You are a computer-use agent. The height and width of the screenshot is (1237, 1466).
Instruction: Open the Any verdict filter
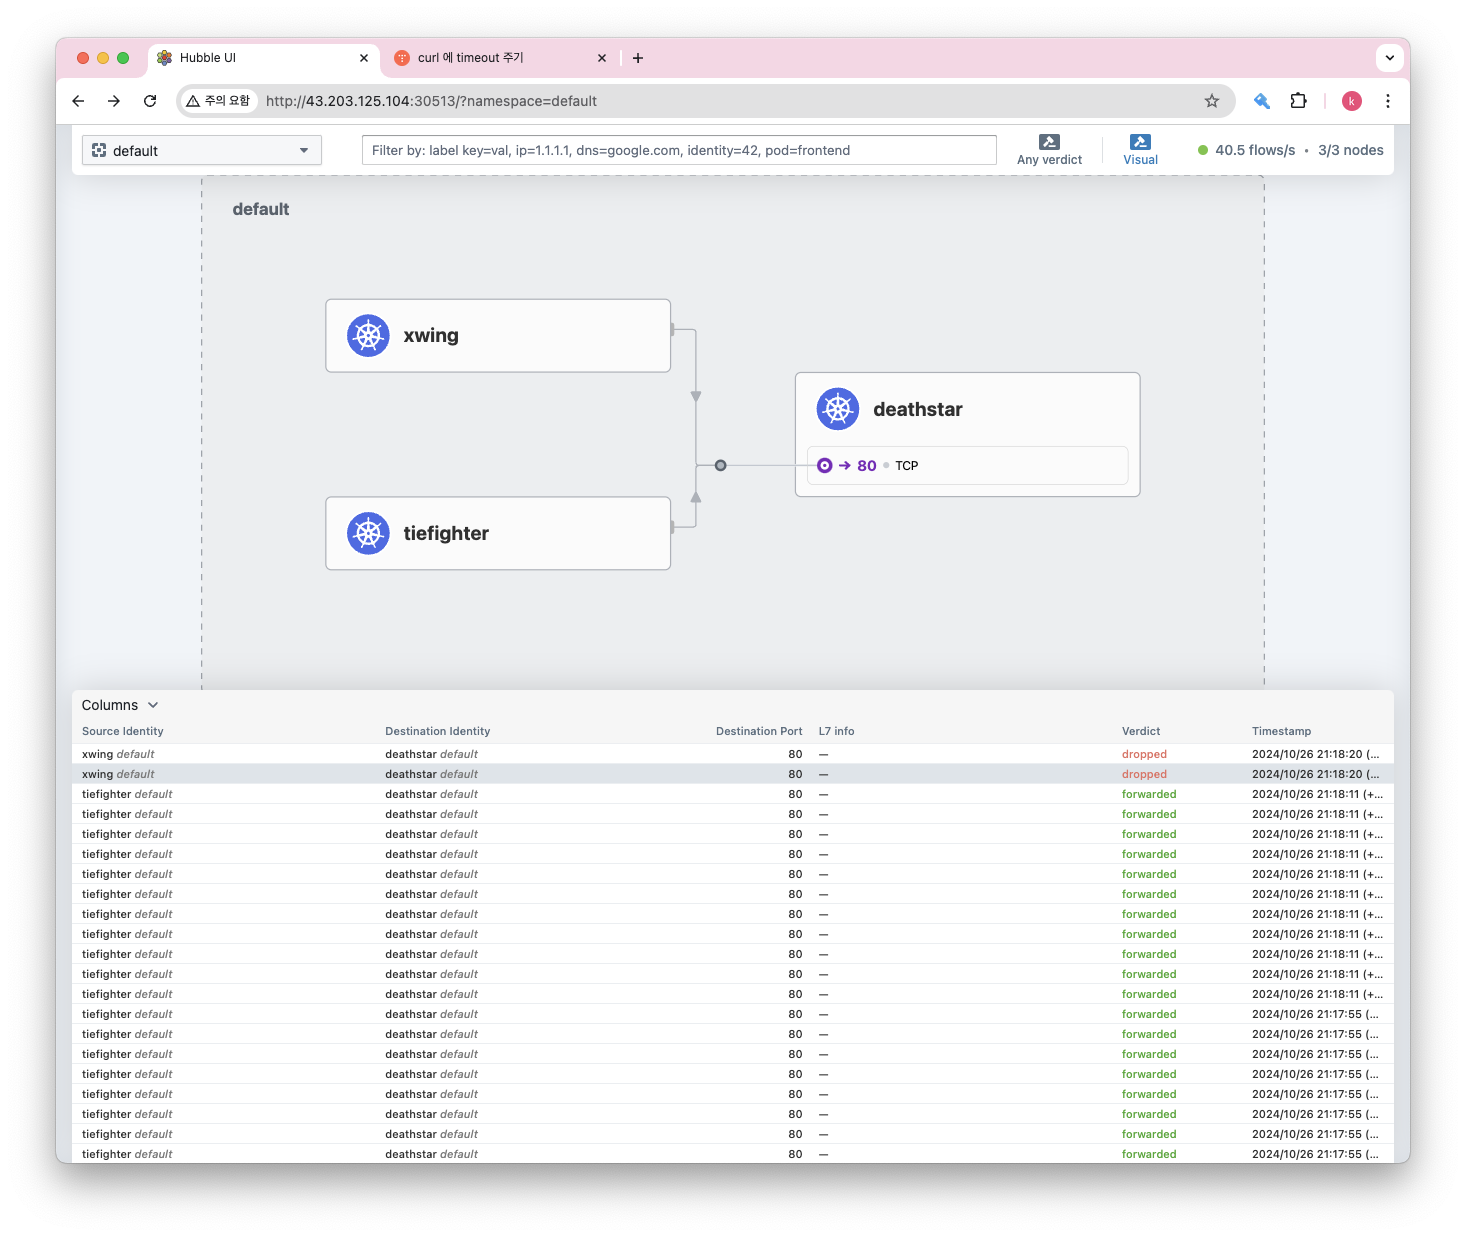pyautogui.click(x=1049, y=150)
